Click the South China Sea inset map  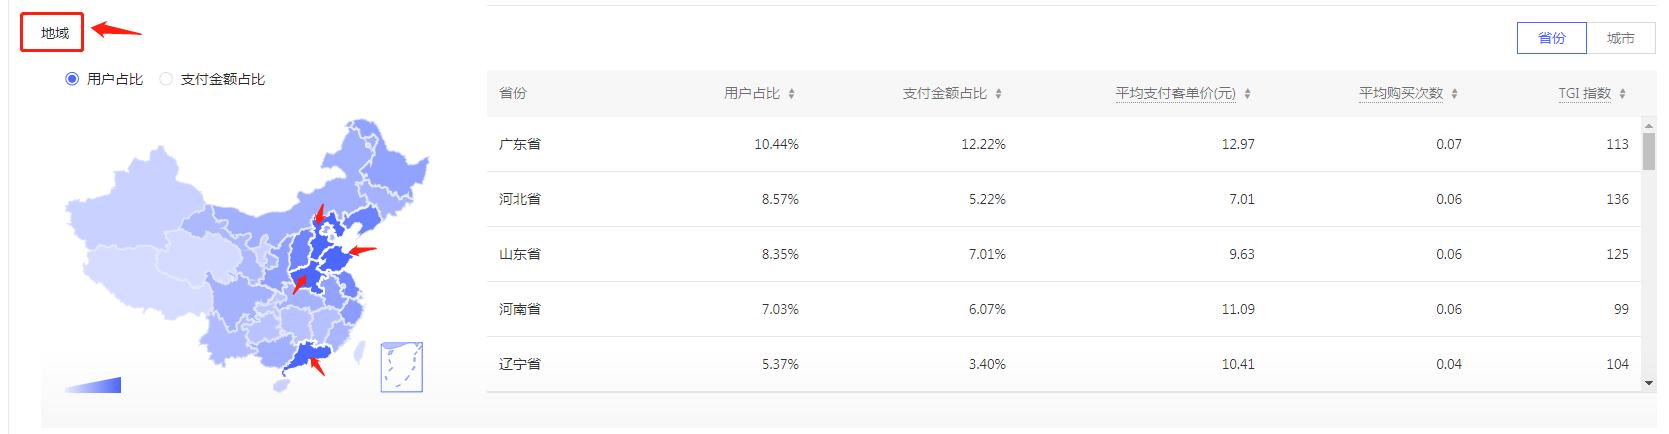pos(402,366)
